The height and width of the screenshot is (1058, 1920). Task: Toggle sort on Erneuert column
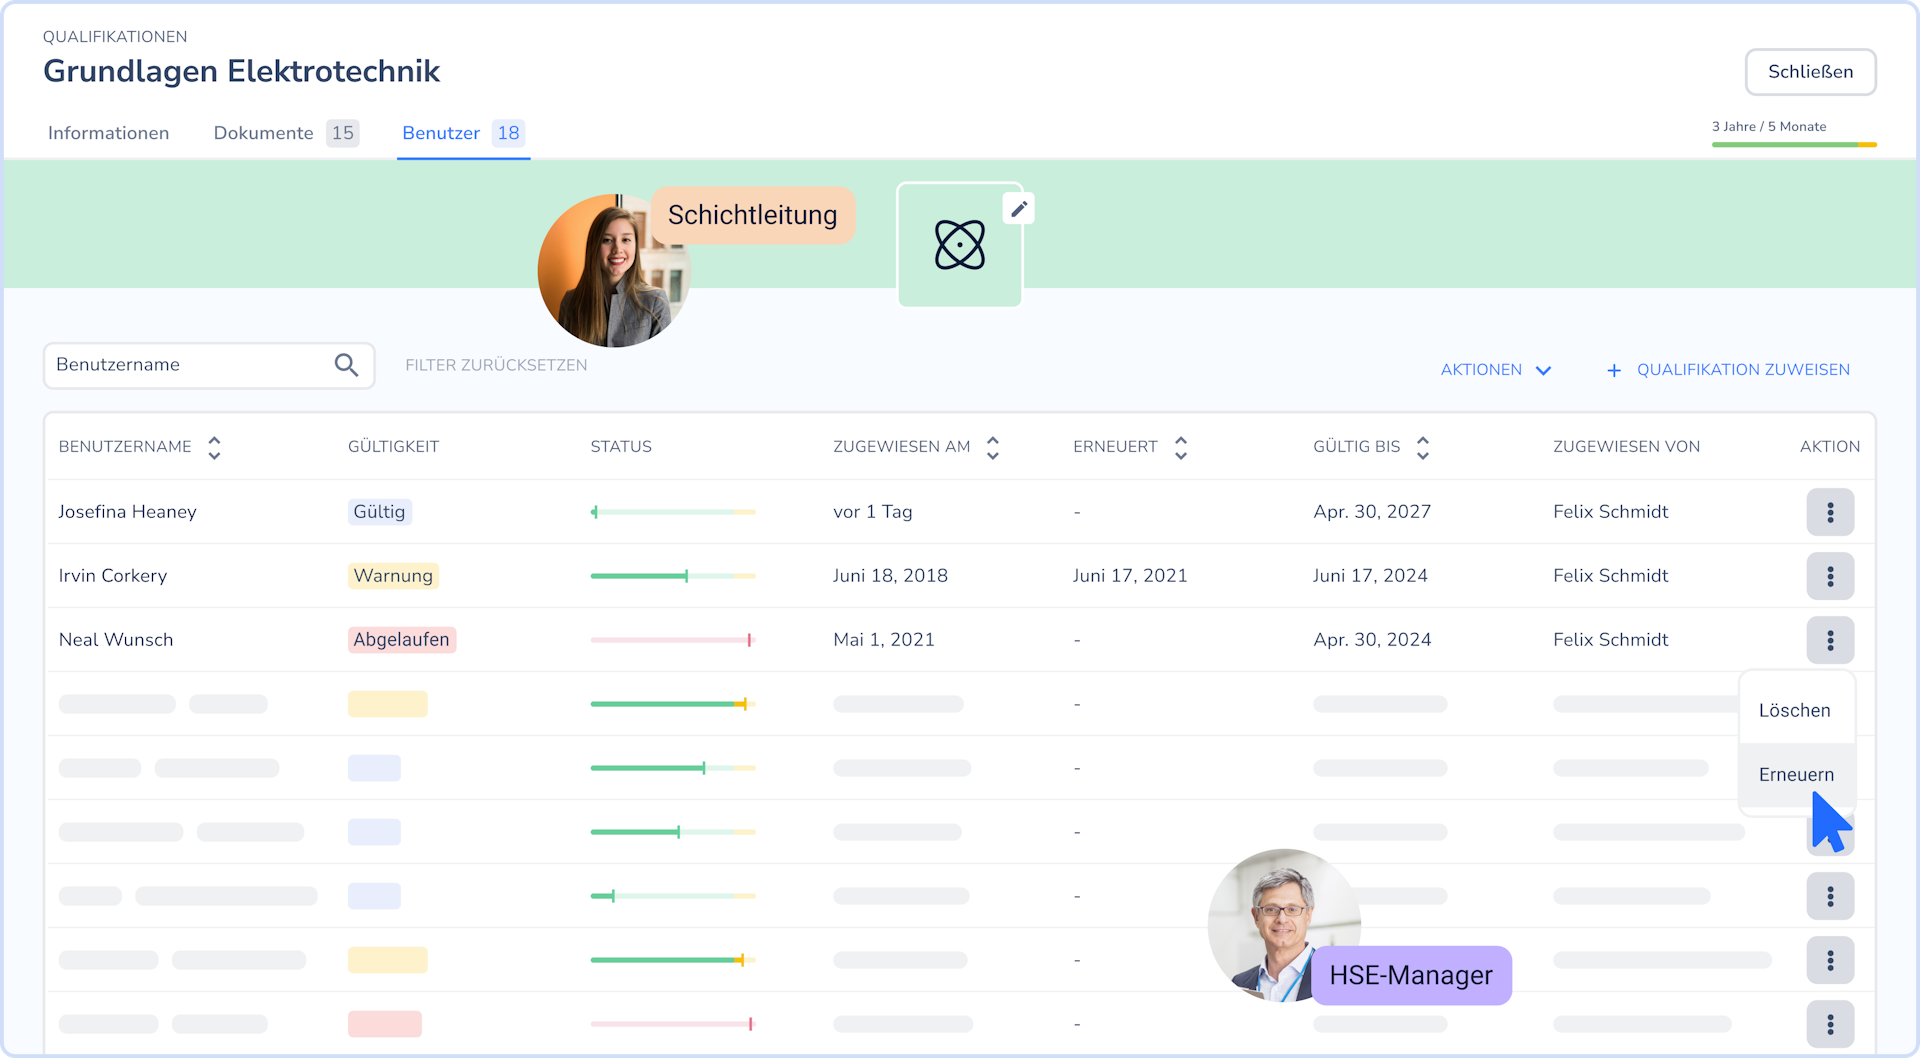coord(1180,447)
